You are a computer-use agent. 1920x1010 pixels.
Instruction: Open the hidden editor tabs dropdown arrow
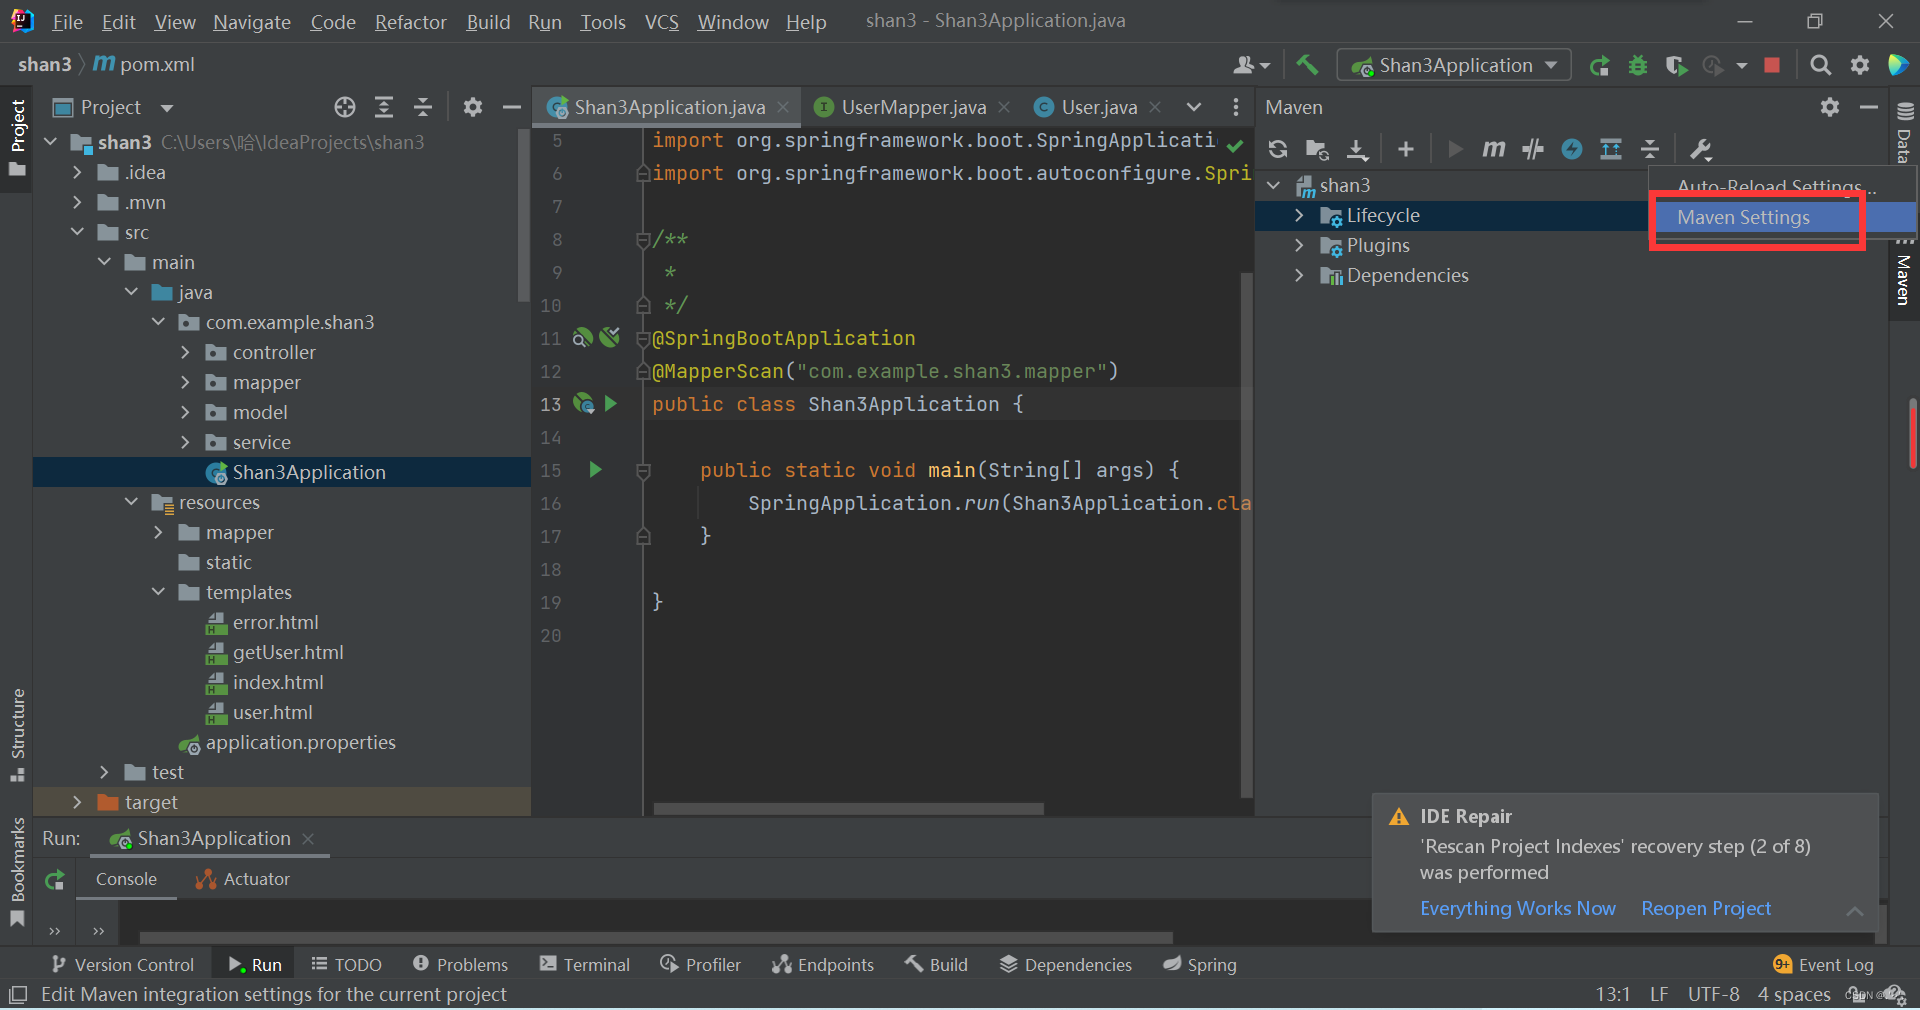point(1194,107)
